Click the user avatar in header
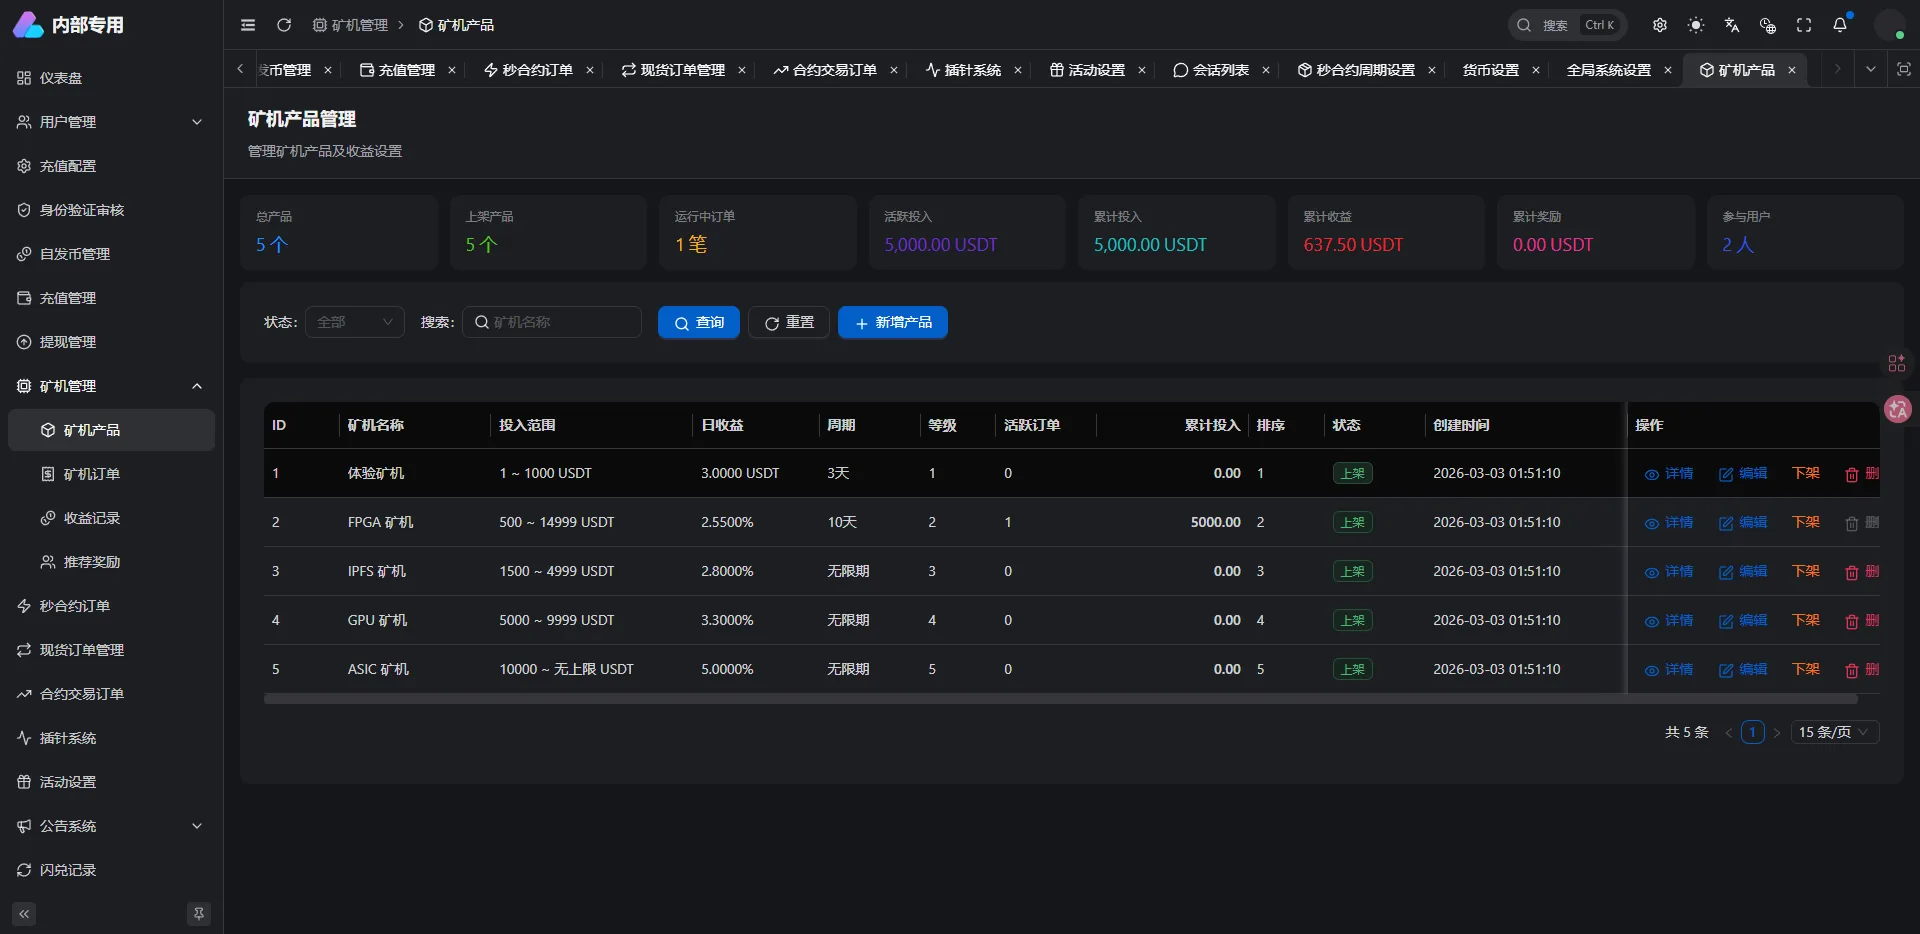 1889,25
